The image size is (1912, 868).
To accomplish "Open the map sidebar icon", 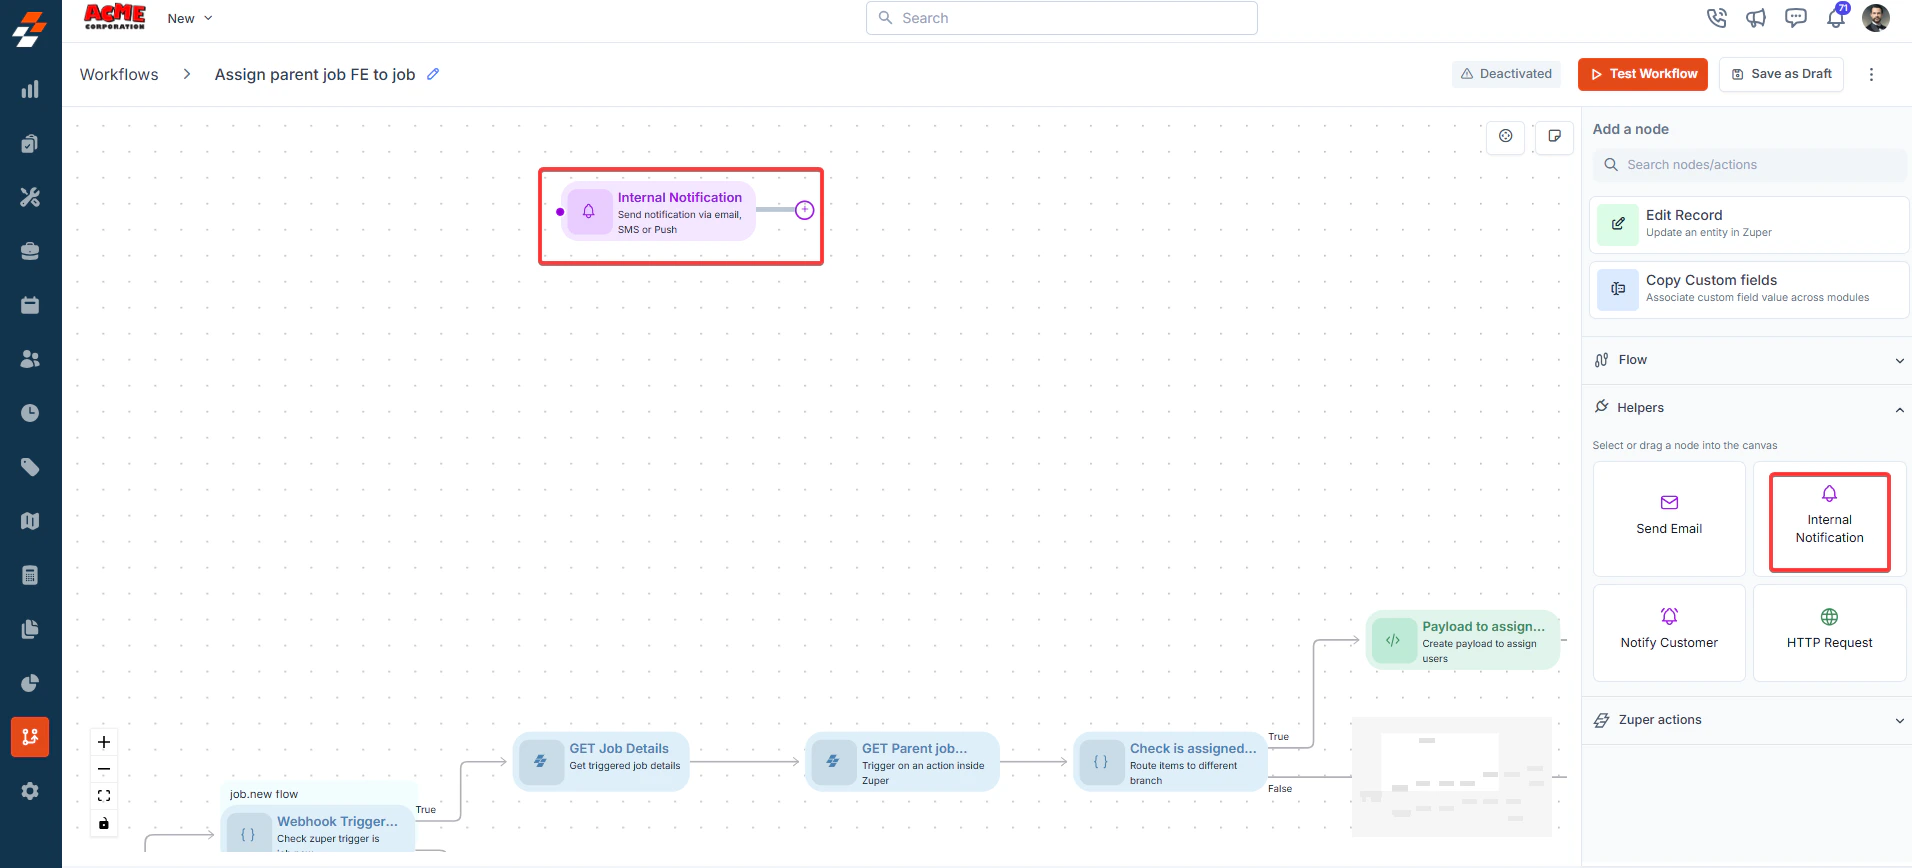I will click(30, 521).
